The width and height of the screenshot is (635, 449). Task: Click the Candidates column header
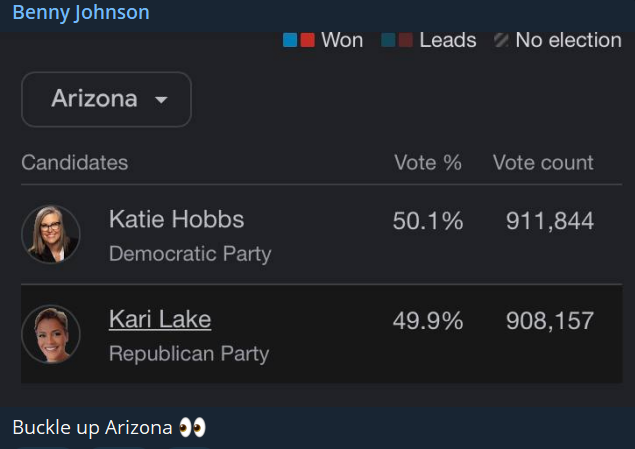click(x=74, y=162)
